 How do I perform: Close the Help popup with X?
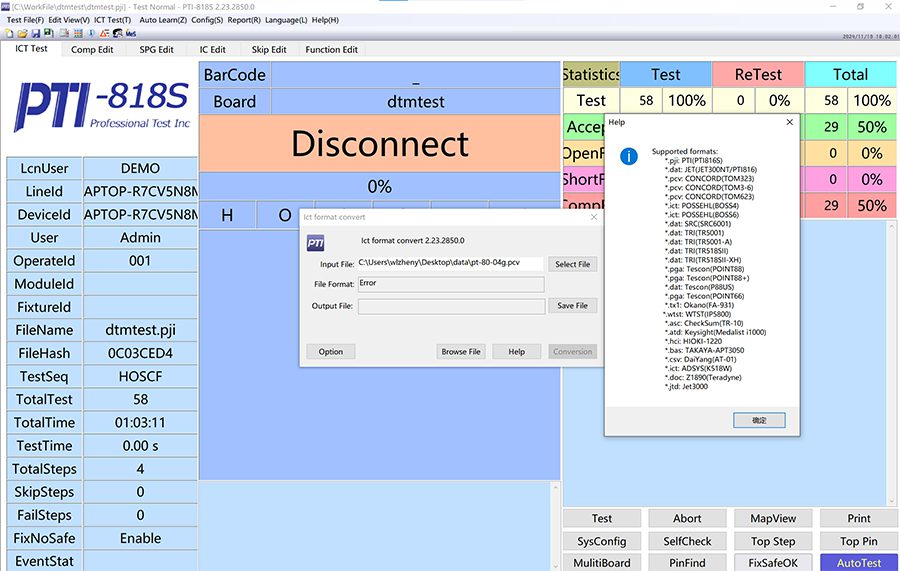point(790,122)
